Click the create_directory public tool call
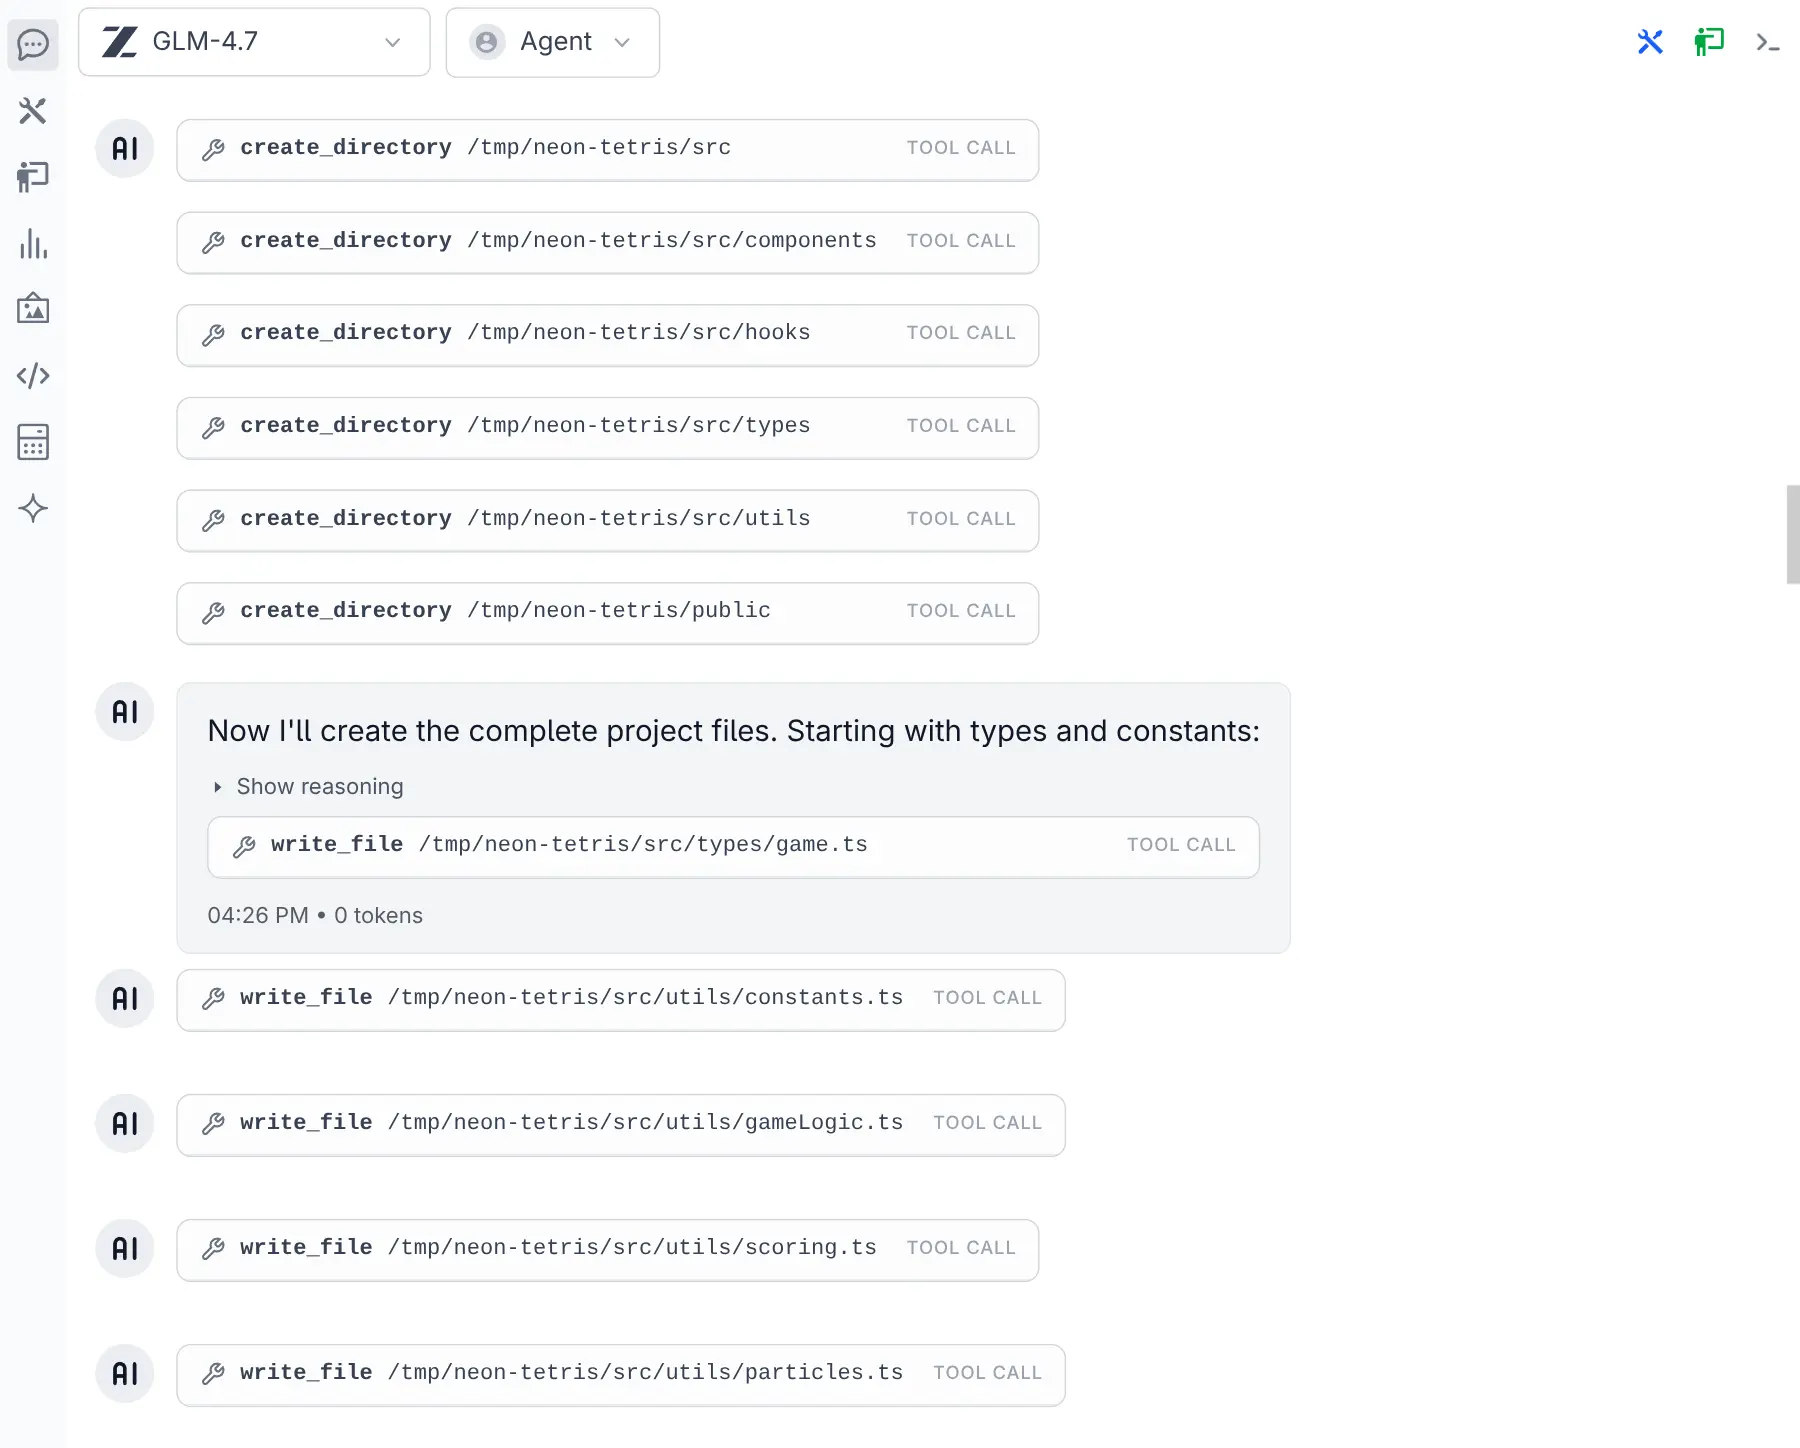The image size is (1800, 1448). 607,613
